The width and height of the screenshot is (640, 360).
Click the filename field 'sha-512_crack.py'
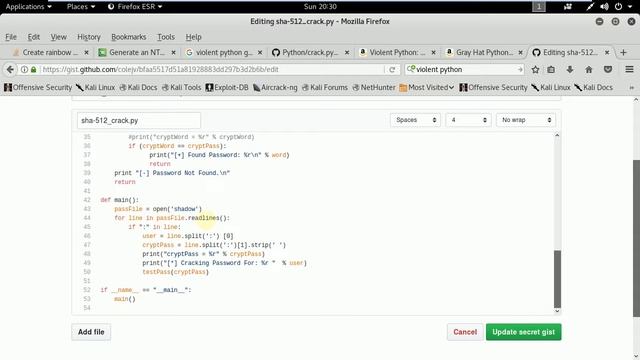(x=139, y=120)
